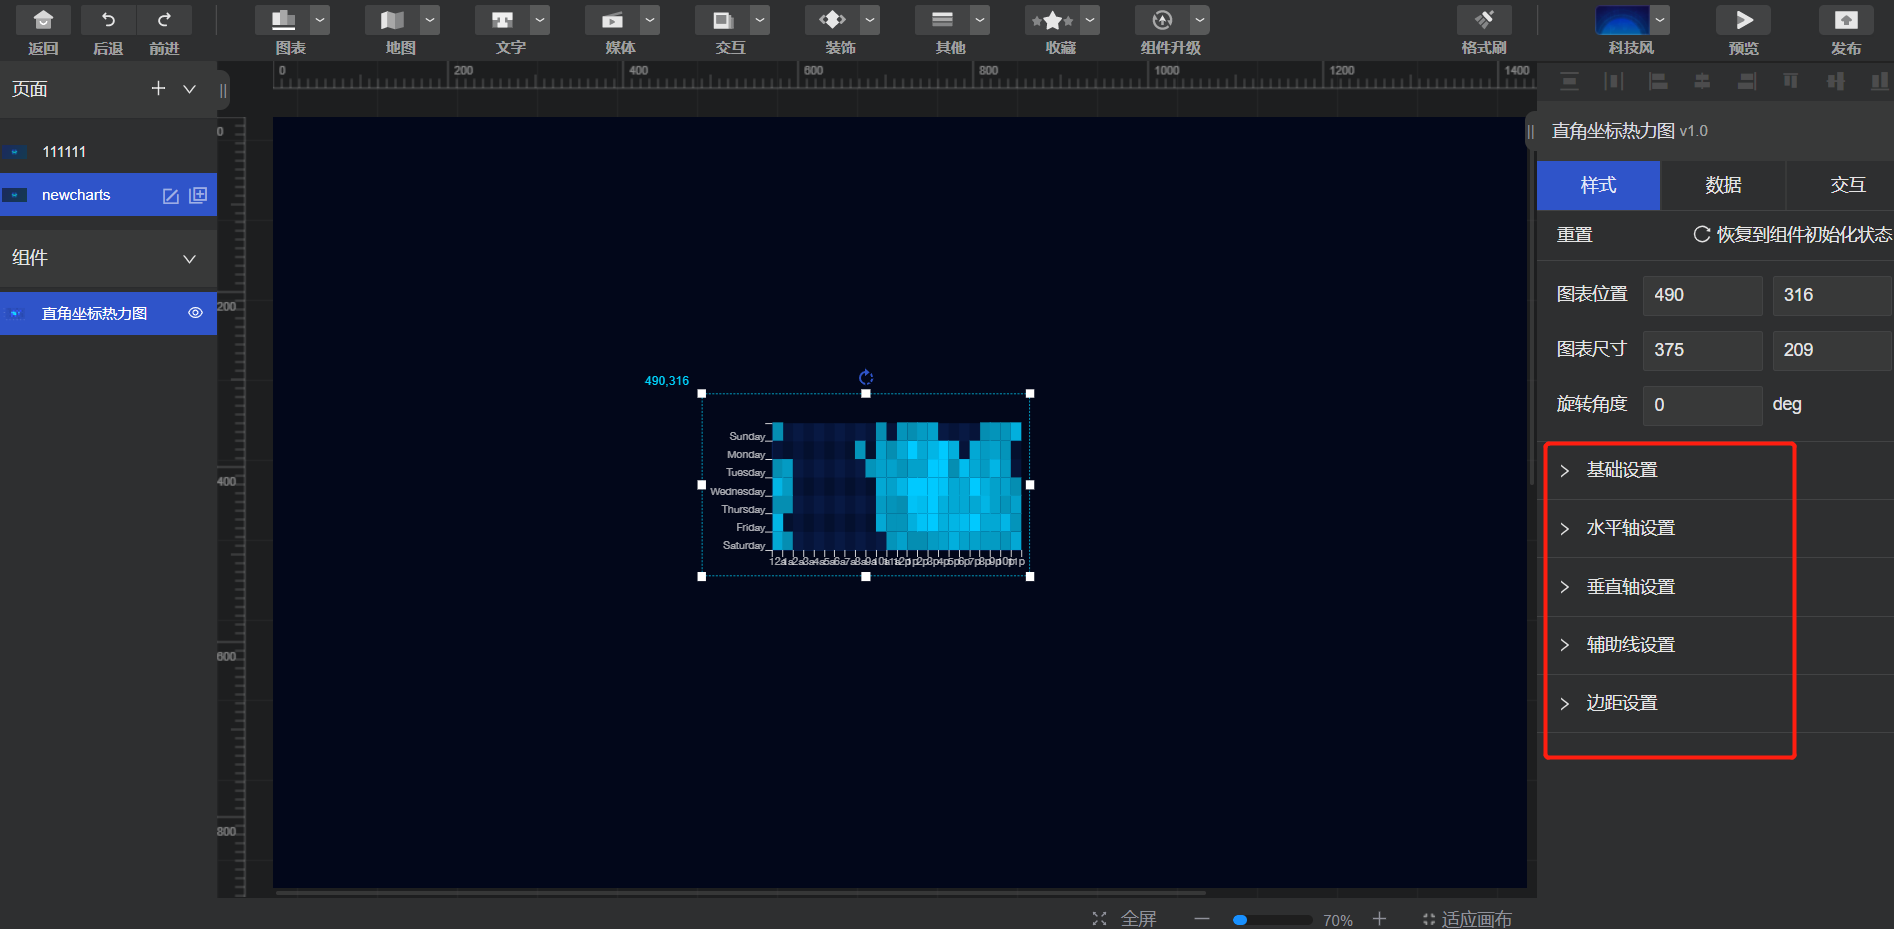Image resolution: width=1894 pixels, height=929 pixels.
Task: Open the 收藏 favorites star icon
Action: [x=1053, y=20]
